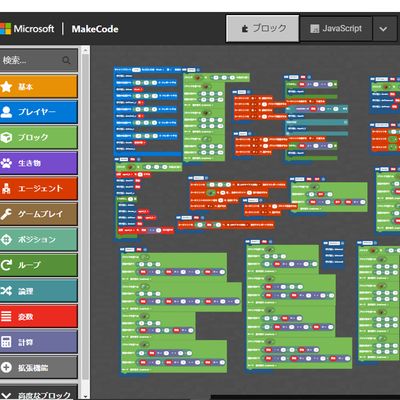Screen dimensions: 400x400
Task: Open the 基本 block category
Action: point(39,87)
